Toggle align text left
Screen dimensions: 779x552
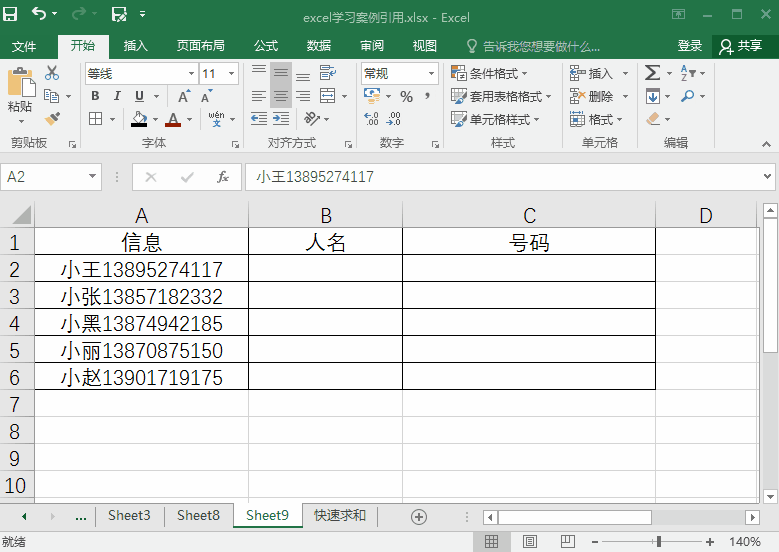coord(259,96)
